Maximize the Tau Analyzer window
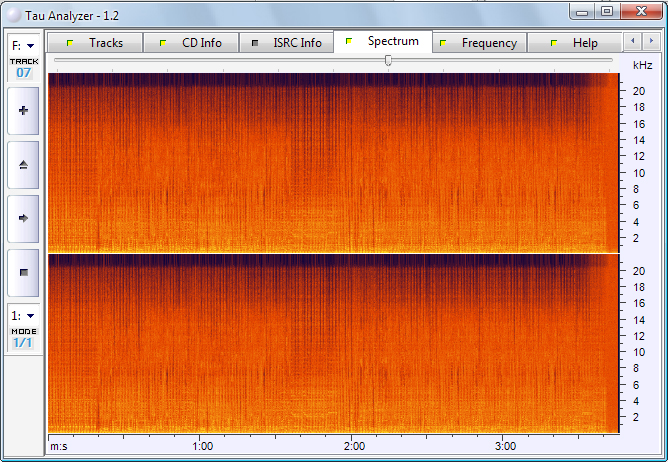This screenshot has width=668, height=462. (607, 10)
